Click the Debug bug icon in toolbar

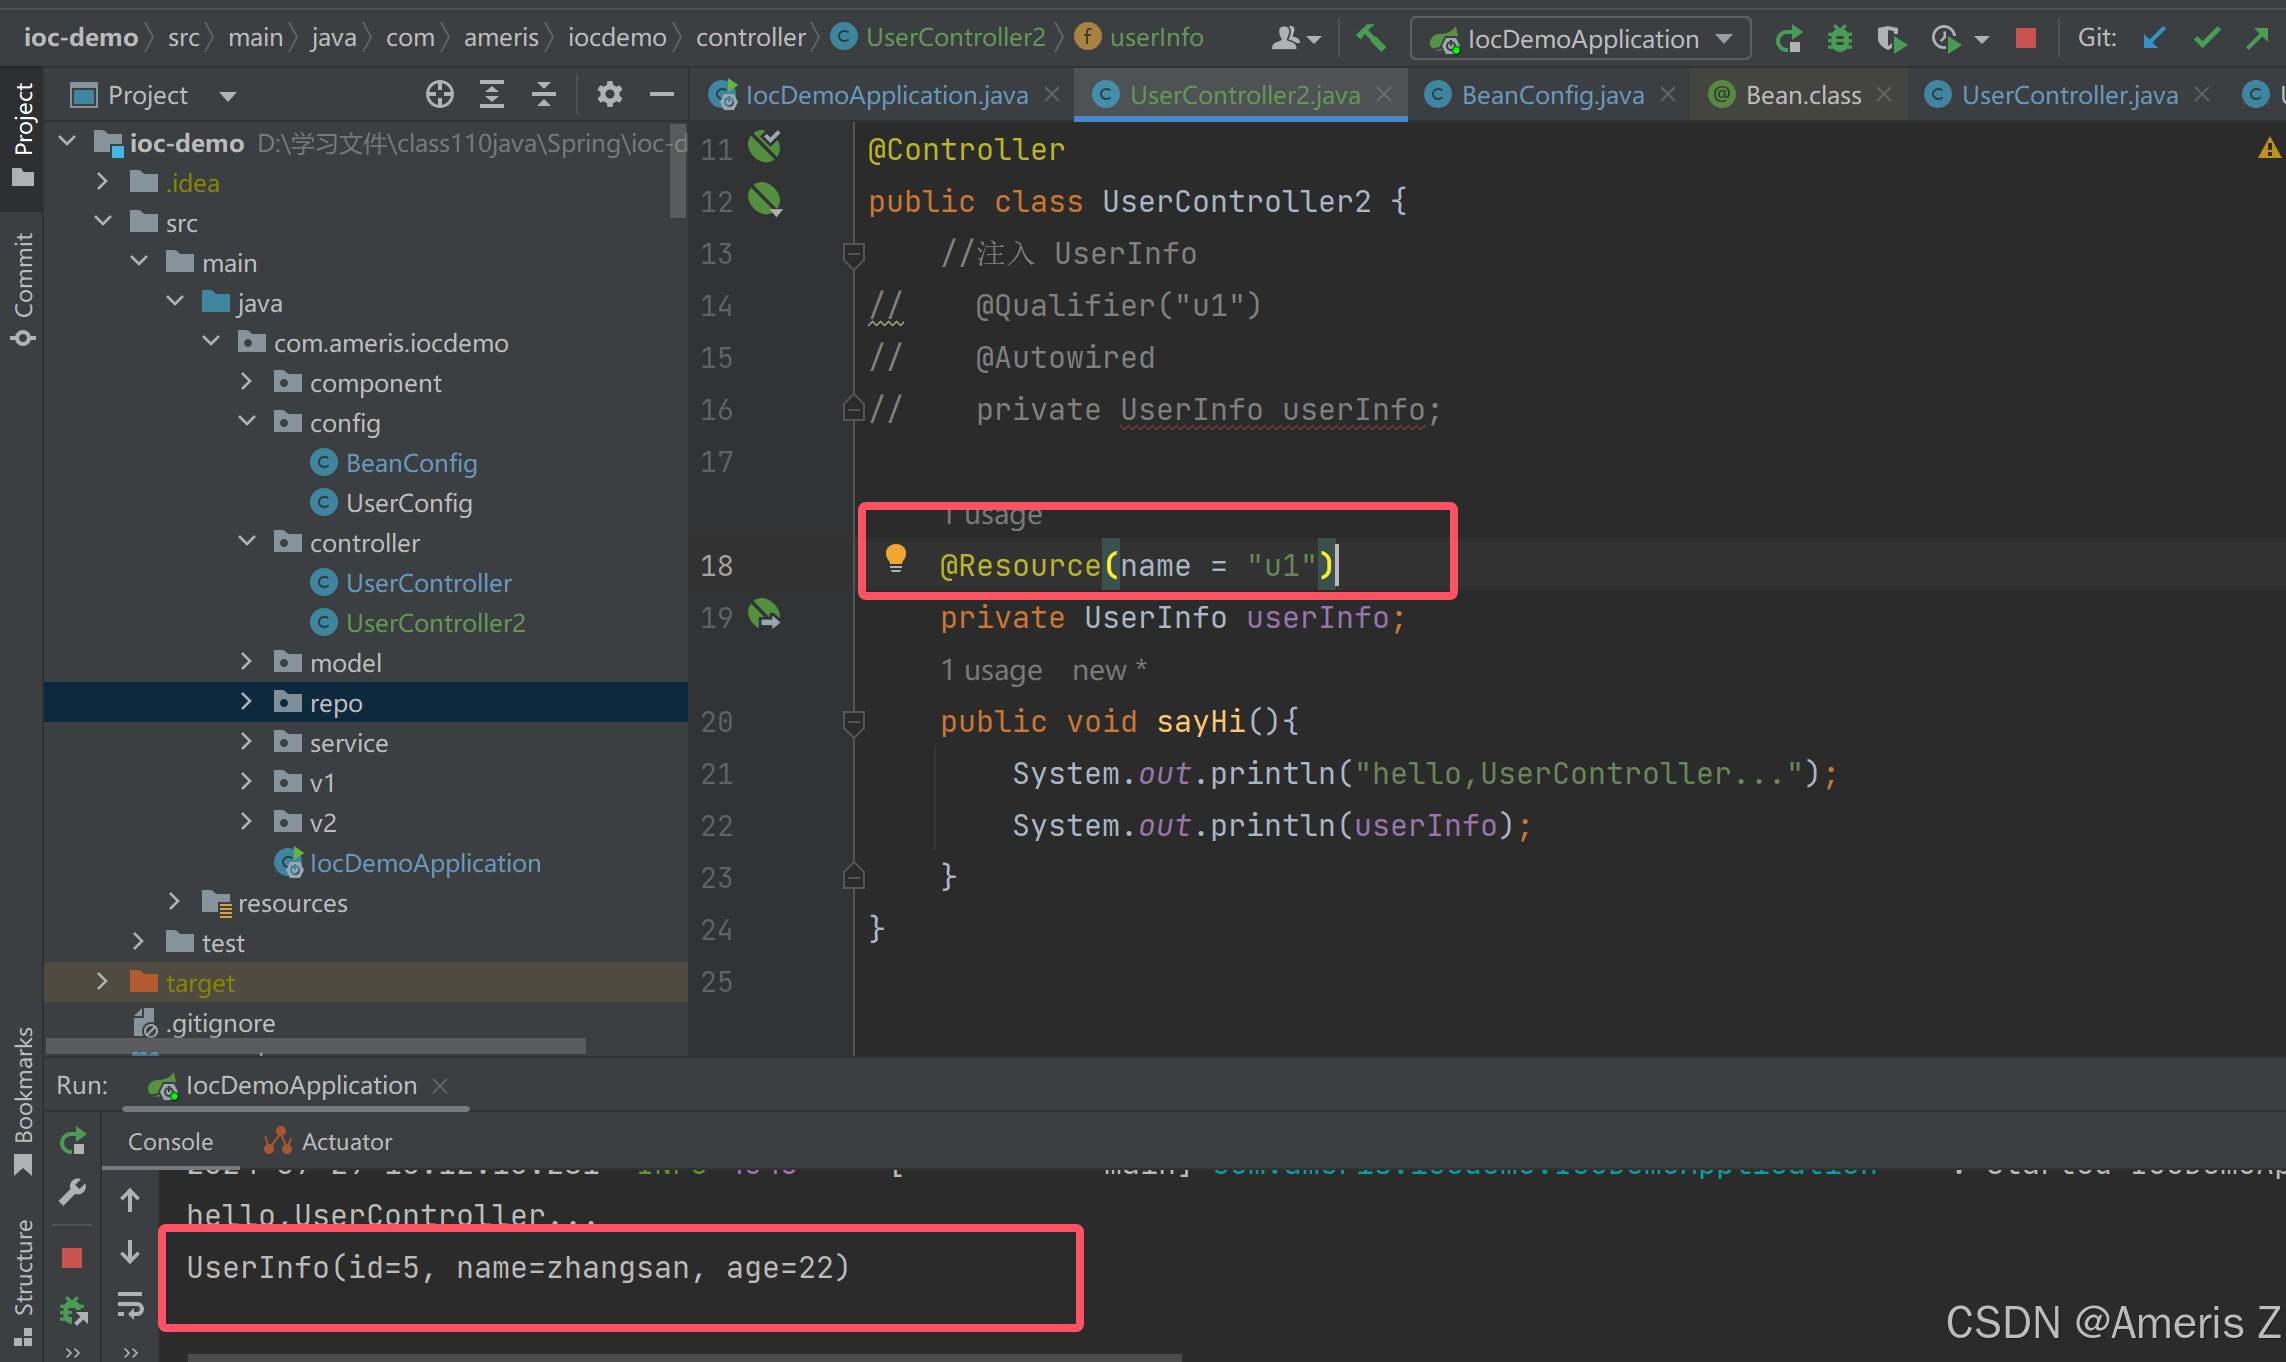tap(1839, 39)
